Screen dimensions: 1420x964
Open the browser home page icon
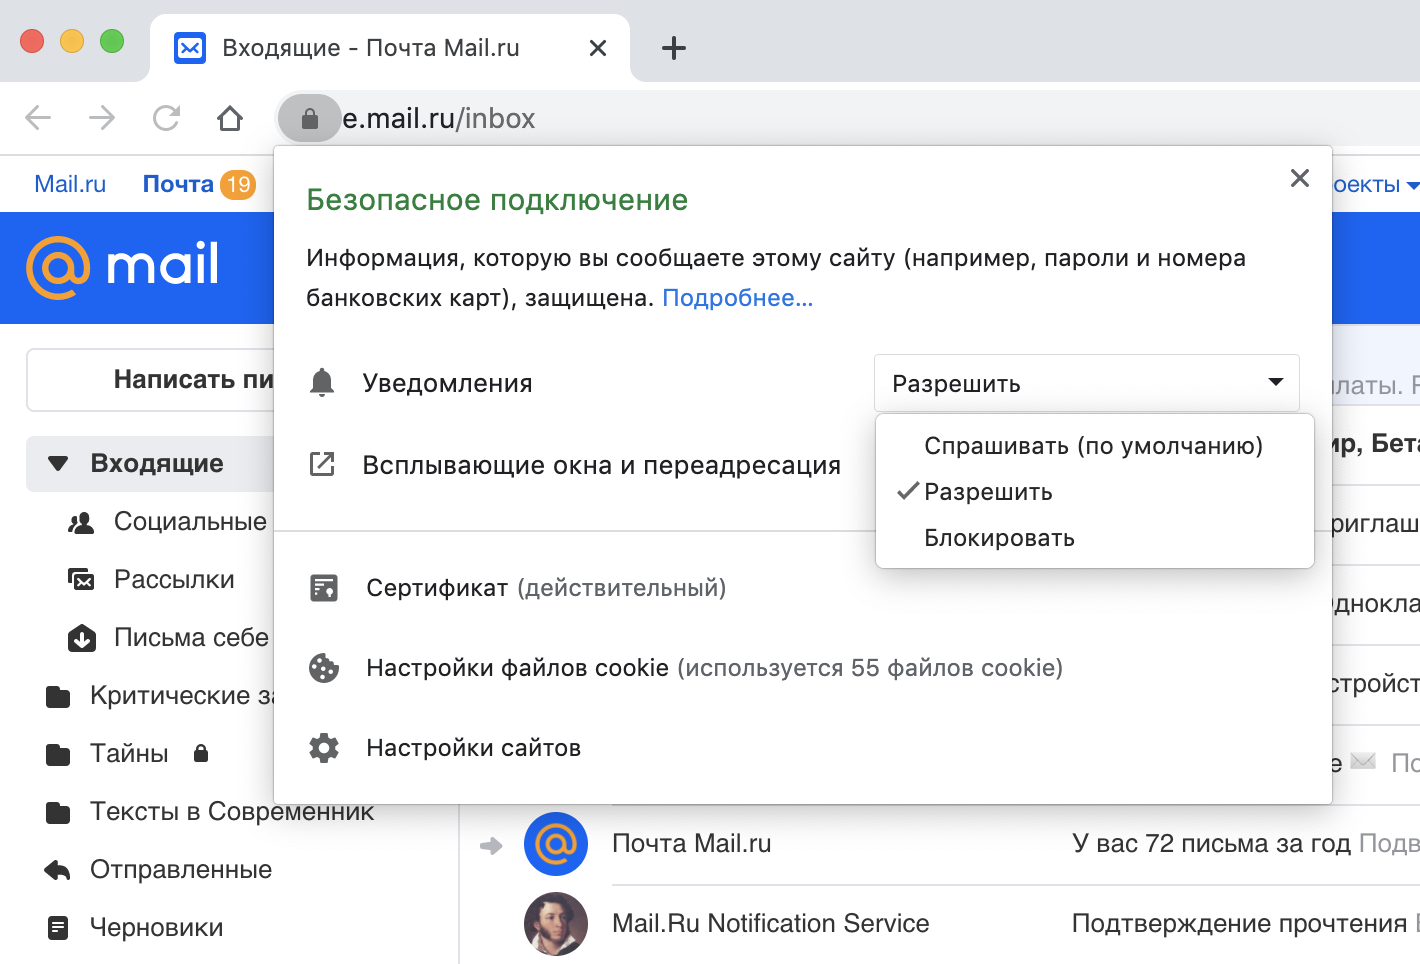230,118
